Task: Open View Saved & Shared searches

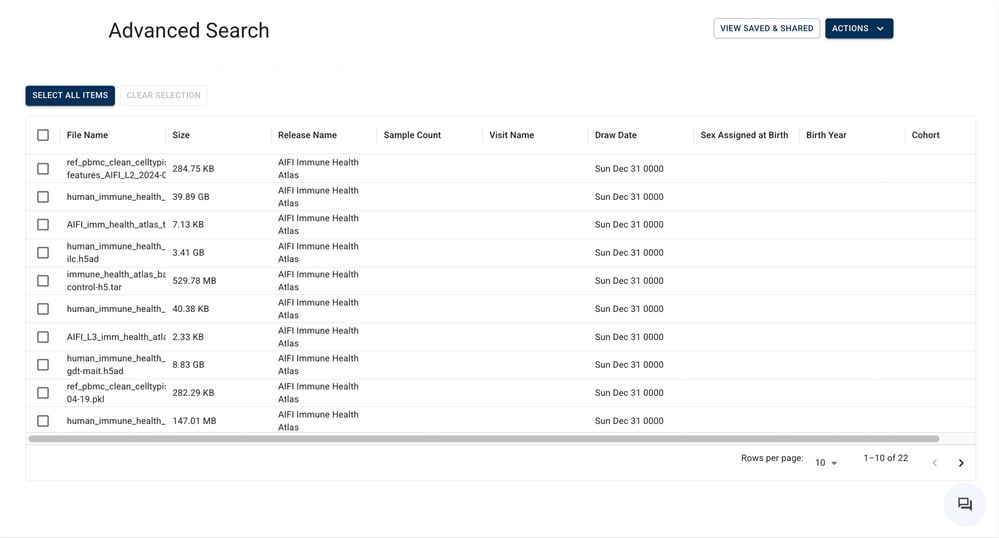Action: [x=766, y=29]
